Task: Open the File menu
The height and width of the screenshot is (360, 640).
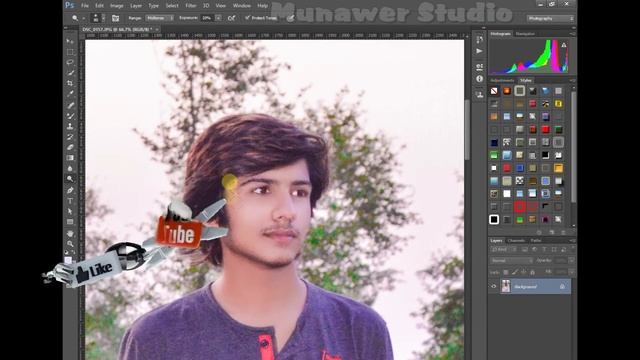Action: pos(84,6)
